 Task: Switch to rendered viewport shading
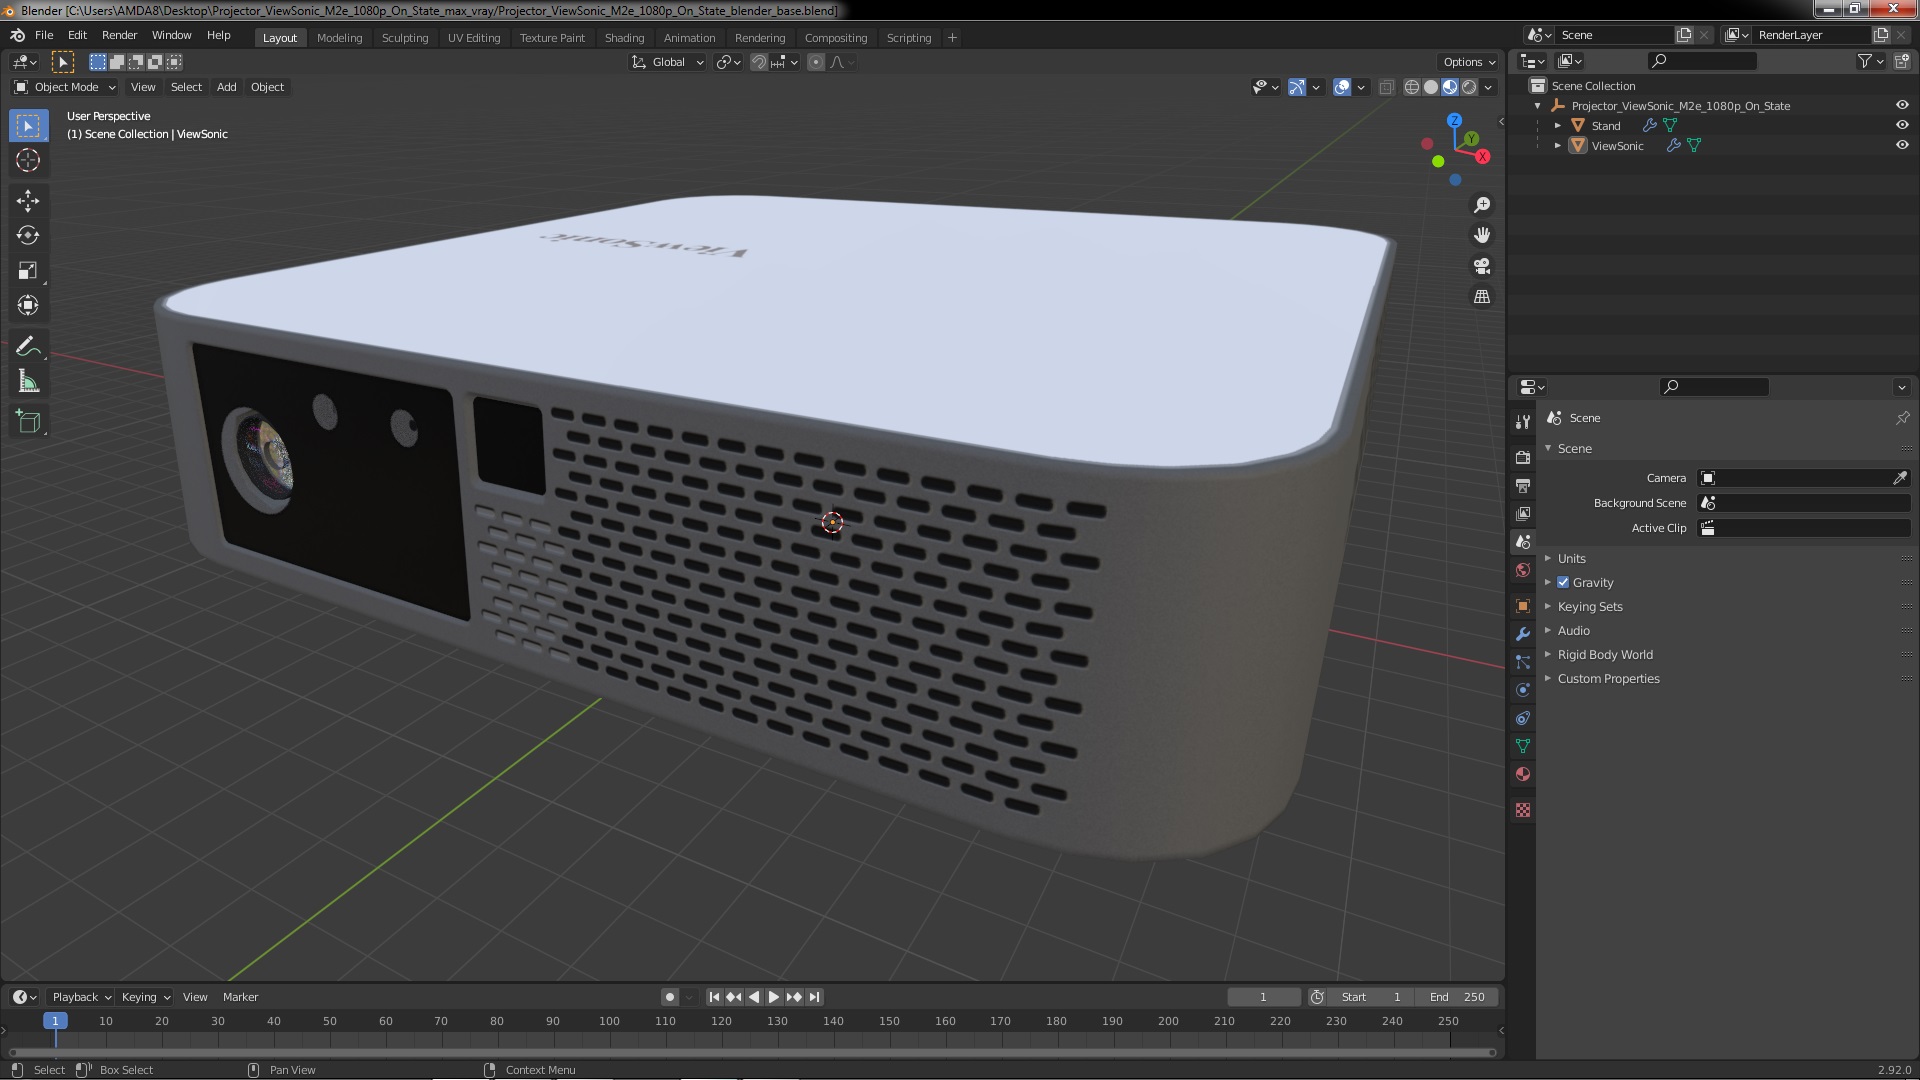tap(1469, 87)
